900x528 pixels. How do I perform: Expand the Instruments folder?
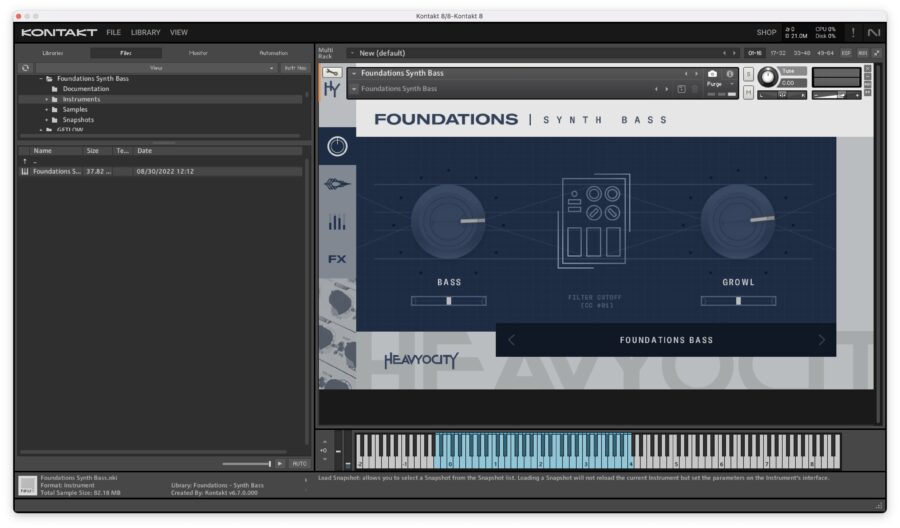pyautogui.click(x=46, y=99)
